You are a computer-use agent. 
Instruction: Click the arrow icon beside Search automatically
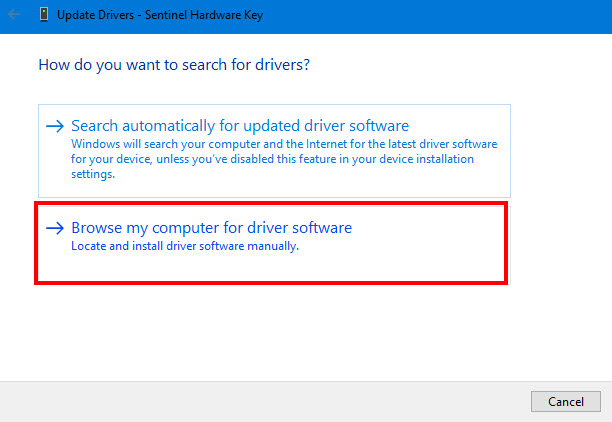(55, 126)
